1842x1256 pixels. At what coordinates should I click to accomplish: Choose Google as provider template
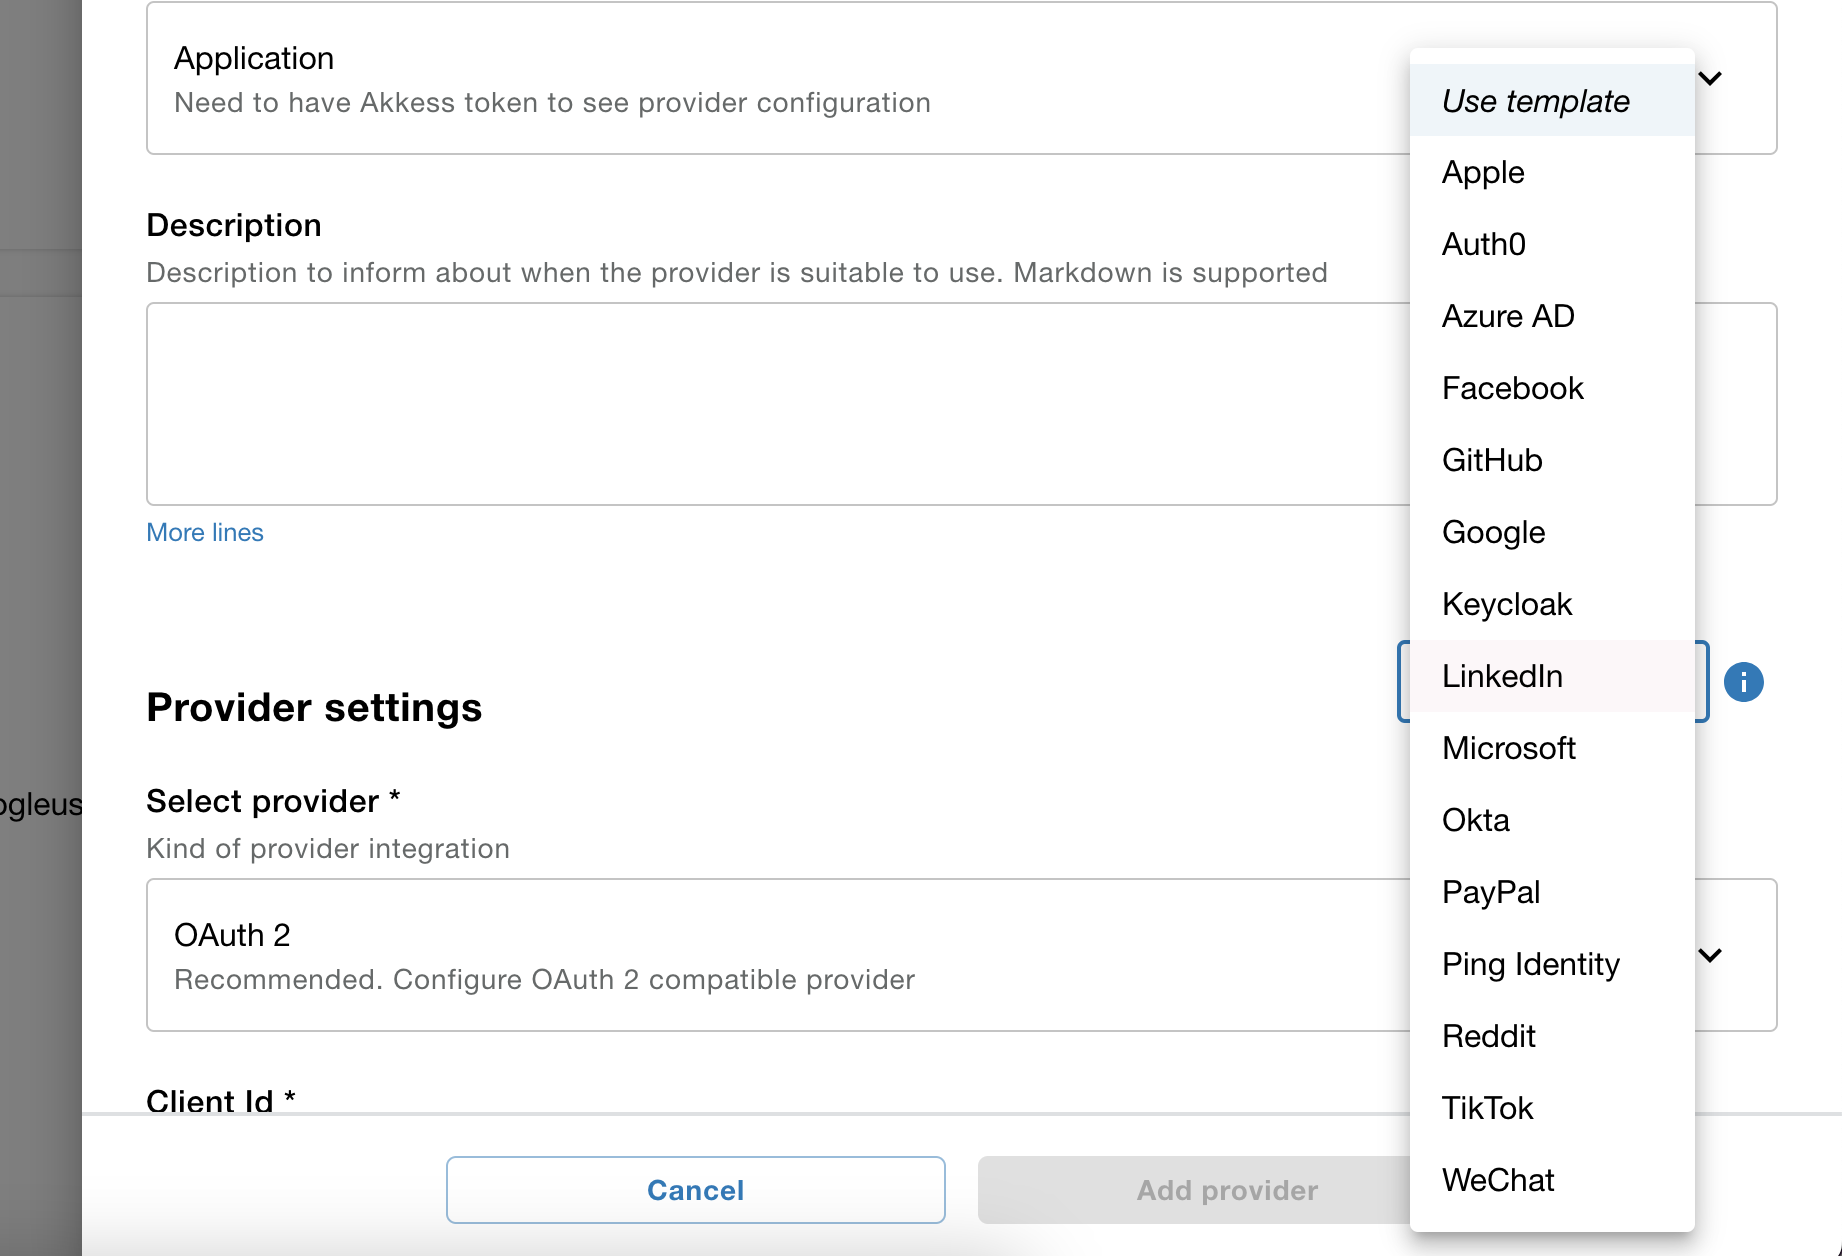(1493, 532)
